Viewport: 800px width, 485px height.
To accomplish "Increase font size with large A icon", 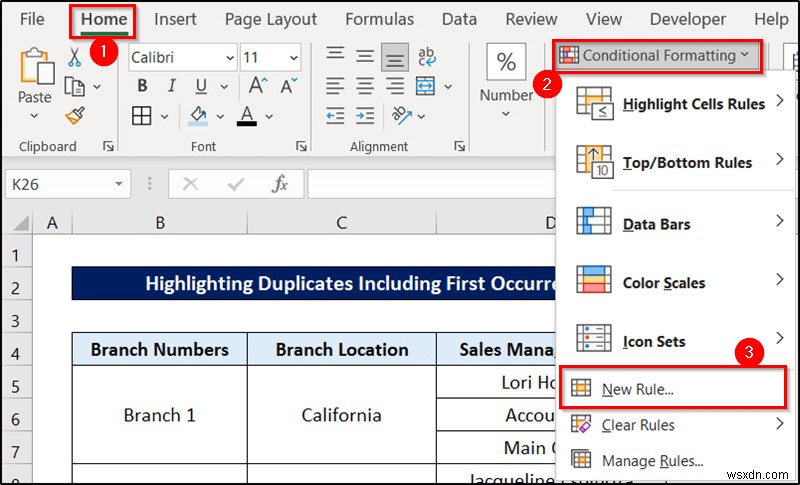I will click(x=258, y=86).
